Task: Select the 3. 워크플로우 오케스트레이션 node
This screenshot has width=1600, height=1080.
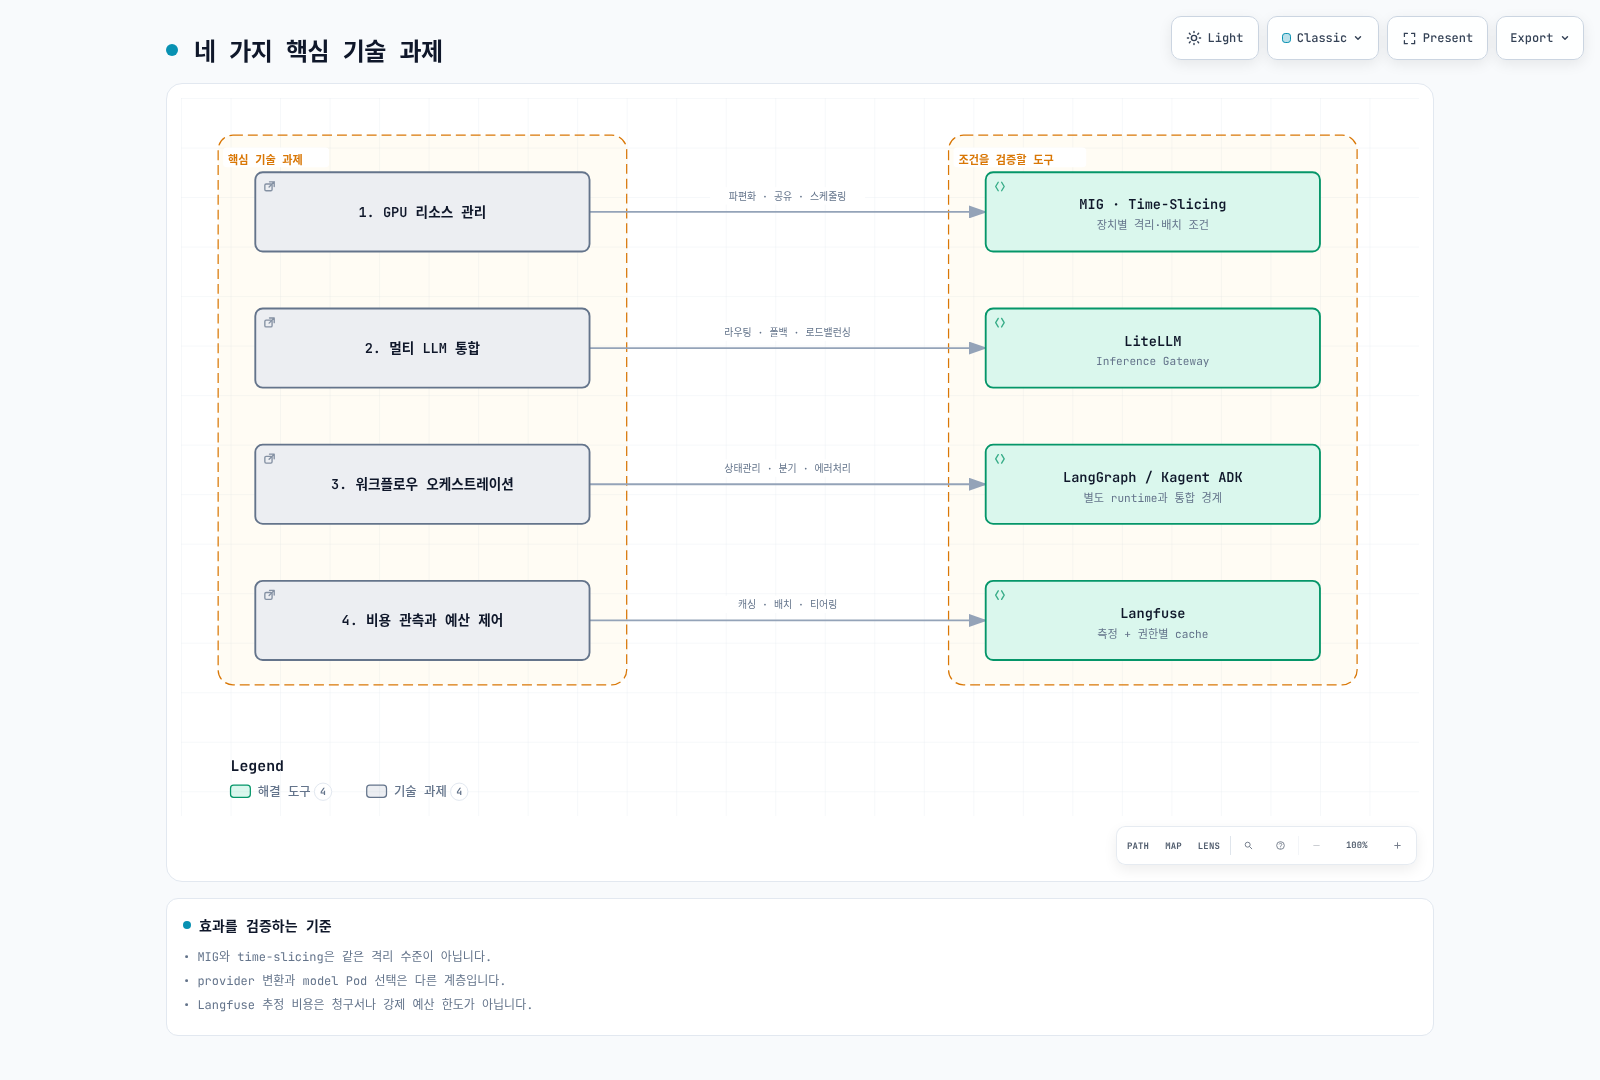Action: pyautogui.click(x=422, y=484)
